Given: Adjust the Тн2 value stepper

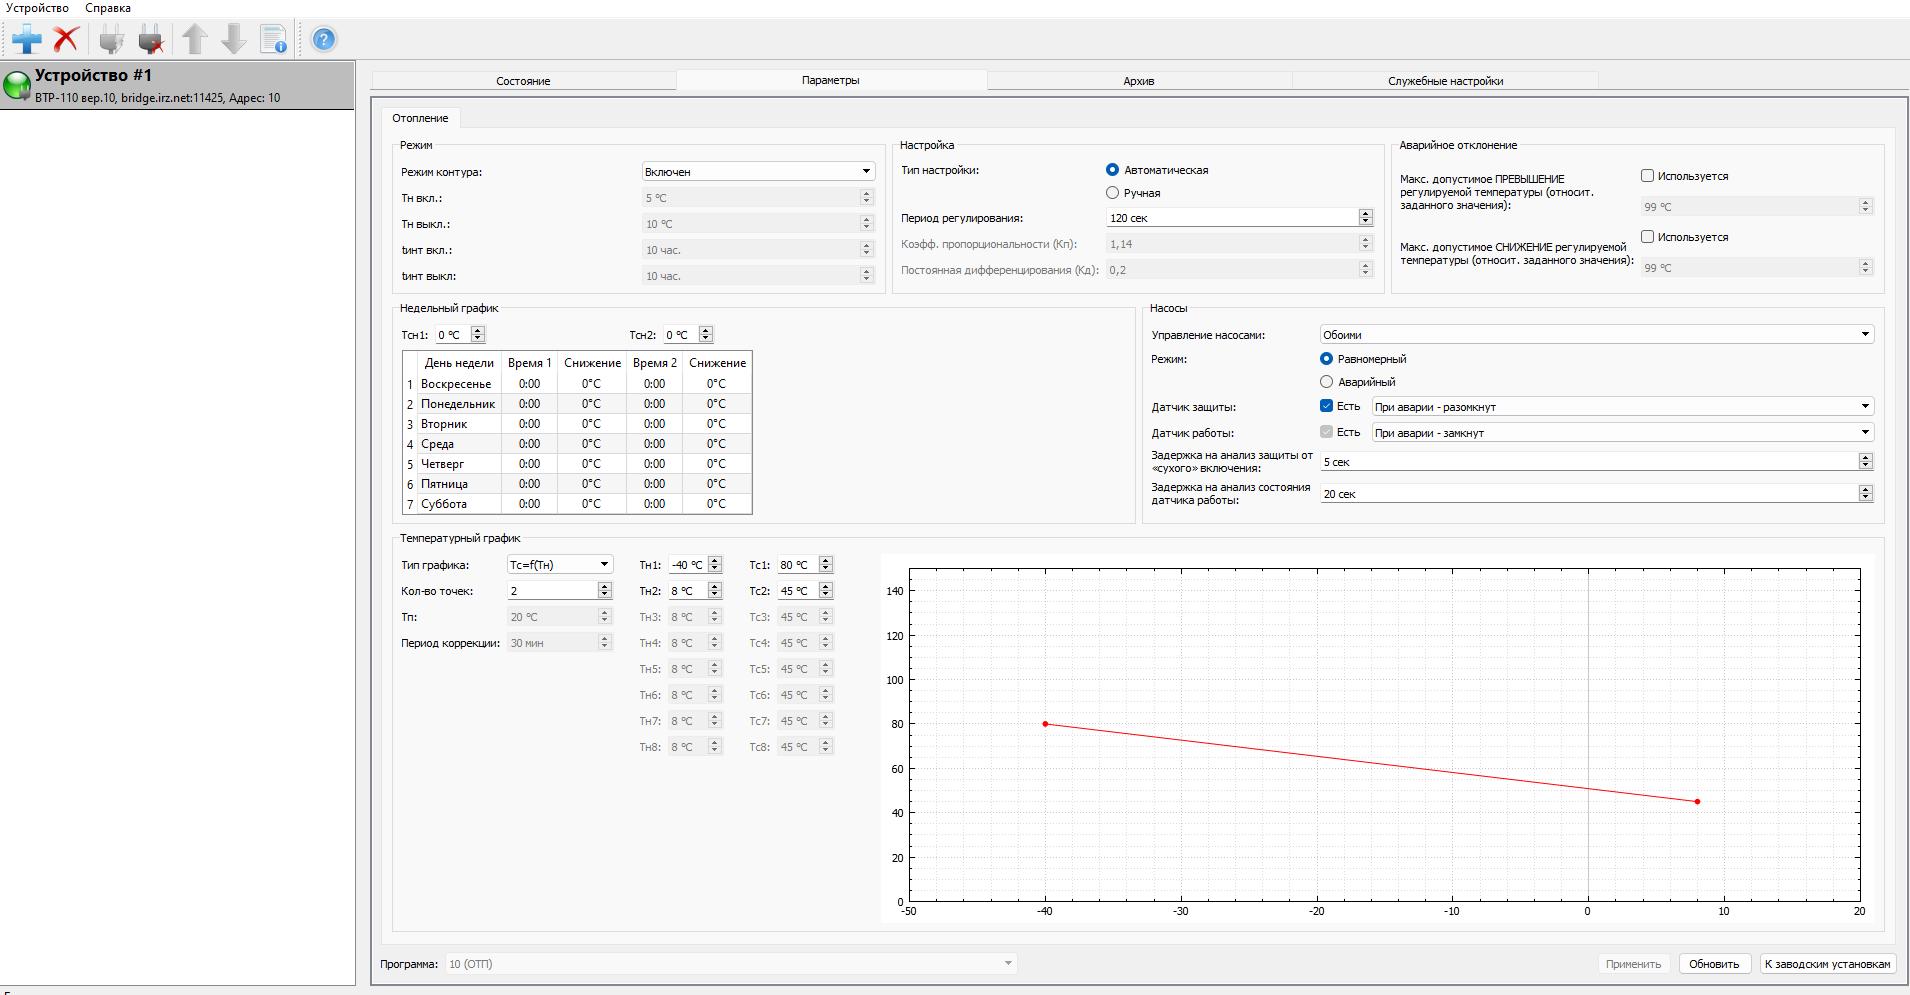Looking at the screenshot, I should [x=714, y=591].
